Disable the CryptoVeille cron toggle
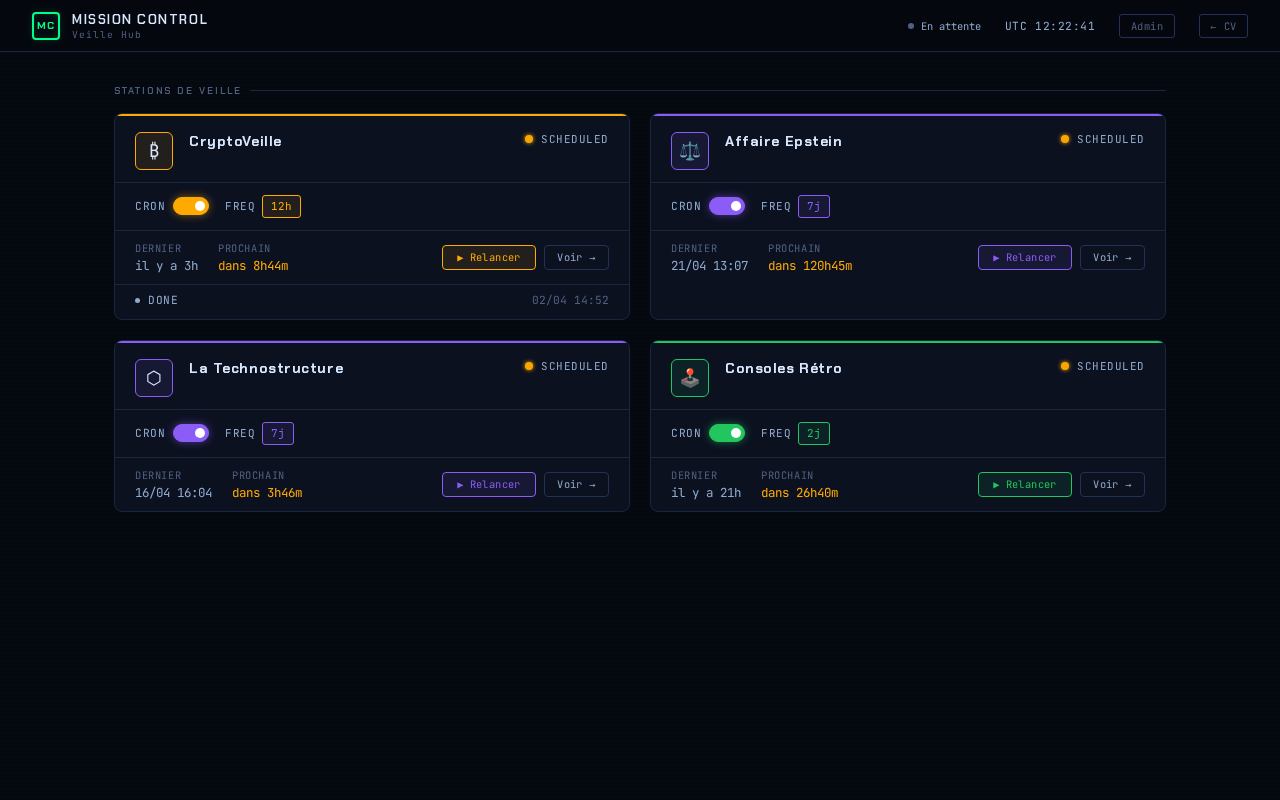The image size is (1280, 800). (x=191, y=206)
